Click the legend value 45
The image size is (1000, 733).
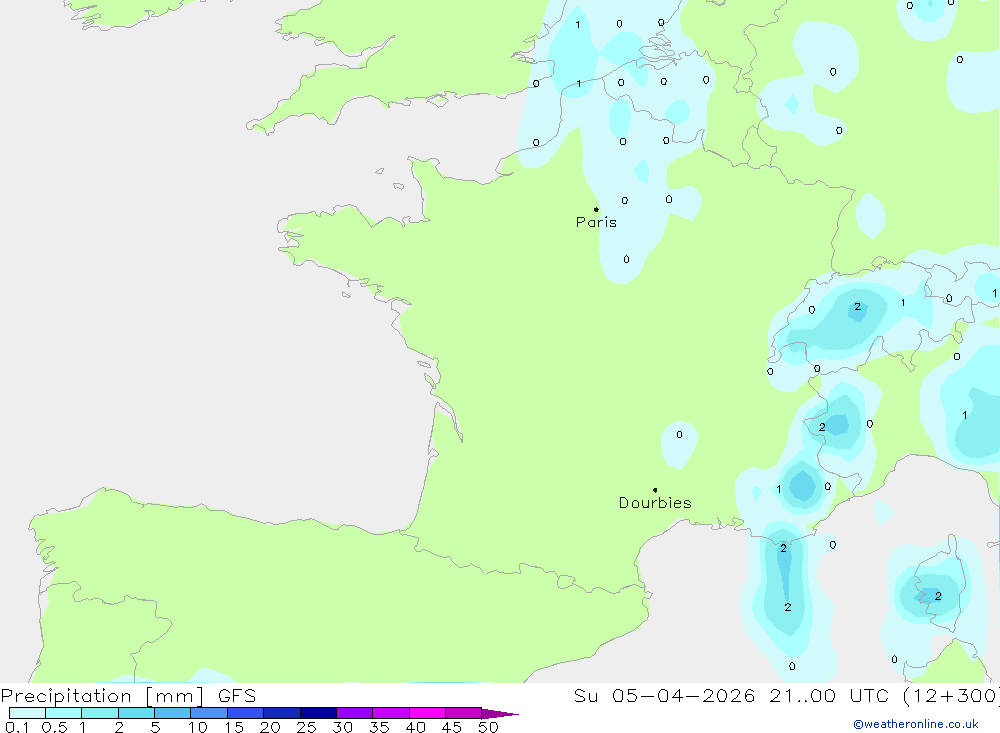tap(452, 727)
